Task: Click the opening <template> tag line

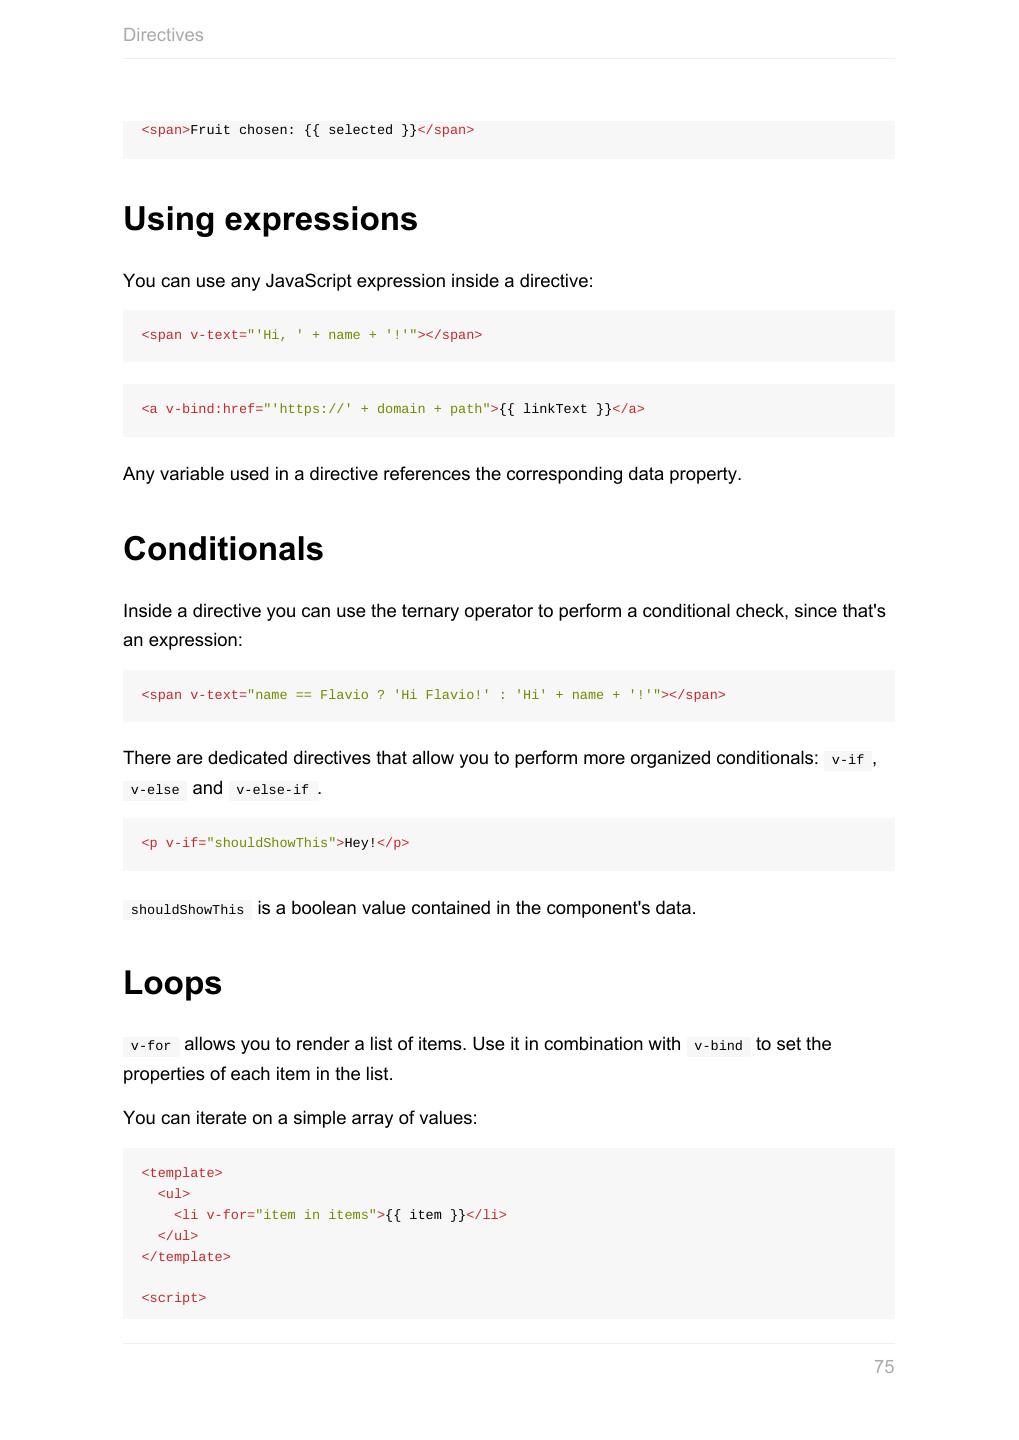Action: point(182,1173)
